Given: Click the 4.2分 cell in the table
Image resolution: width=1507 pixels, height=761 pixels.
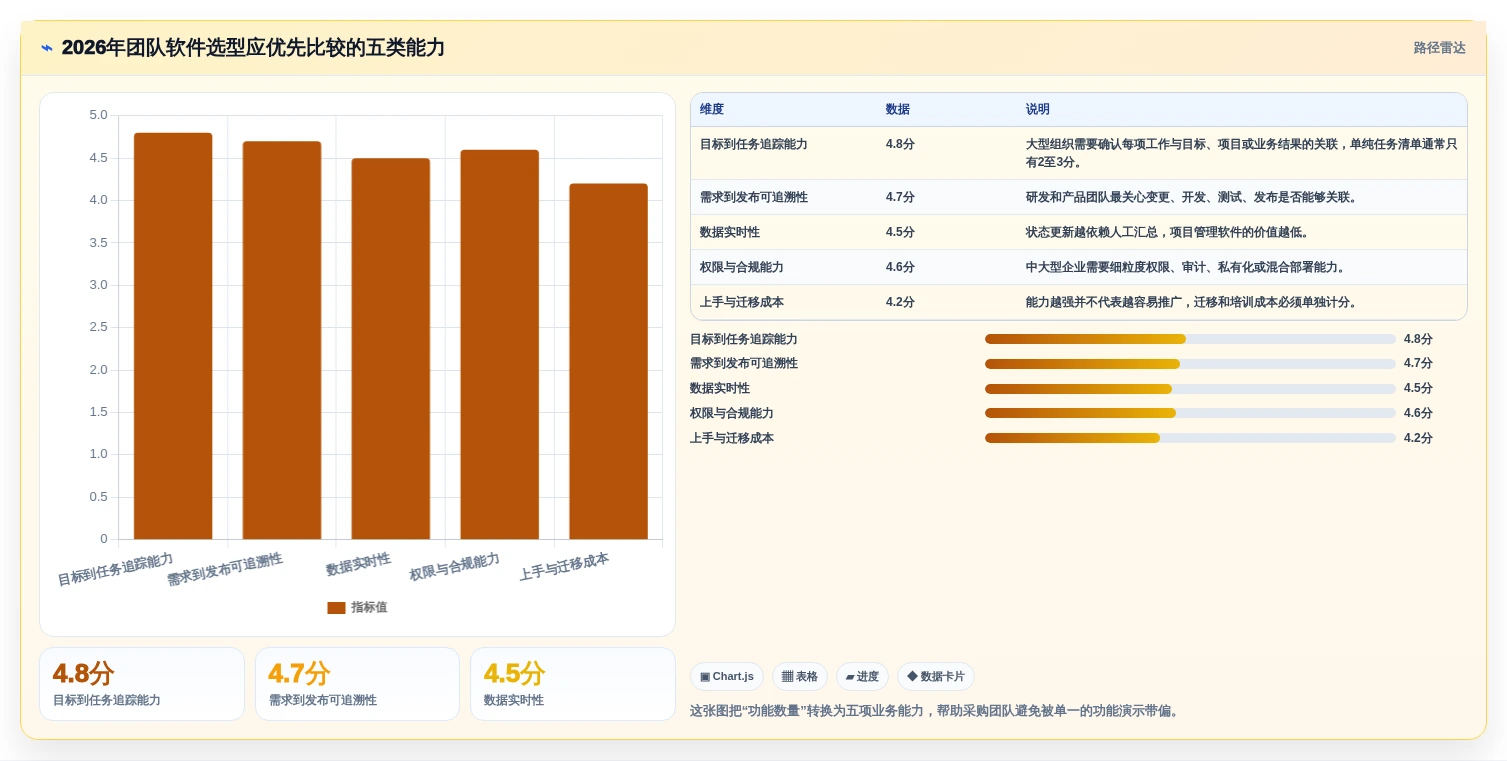Looking at the screenshot, I should click(x=900, y=302).
